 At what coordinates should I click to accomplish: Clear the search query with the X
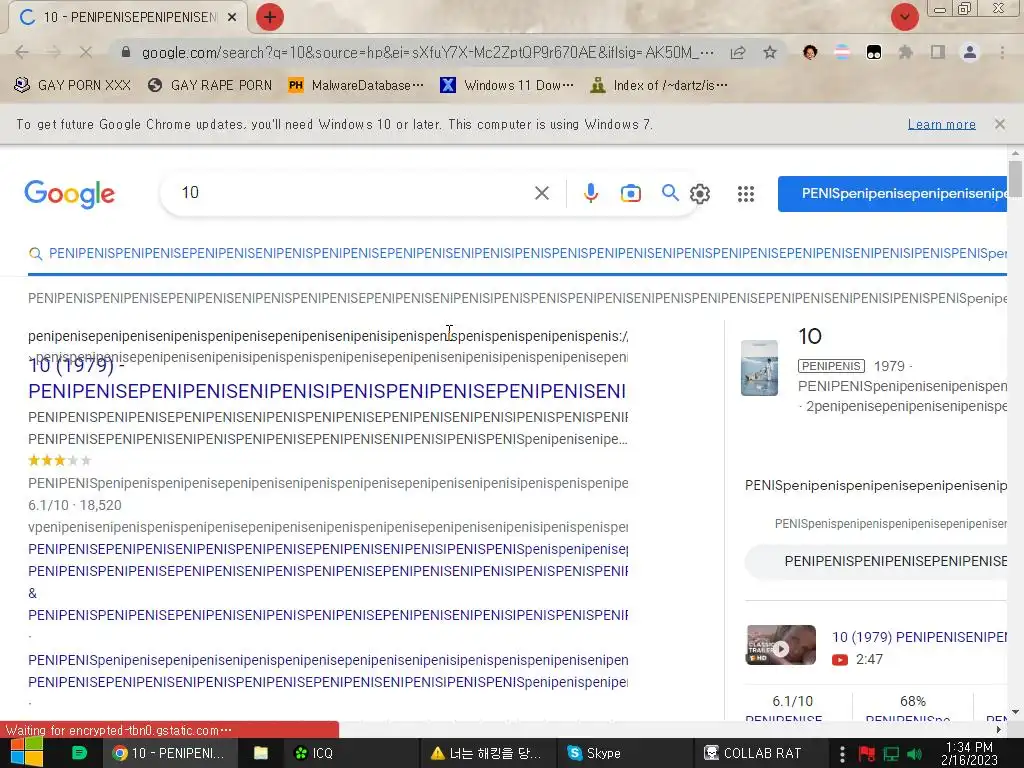541,193
